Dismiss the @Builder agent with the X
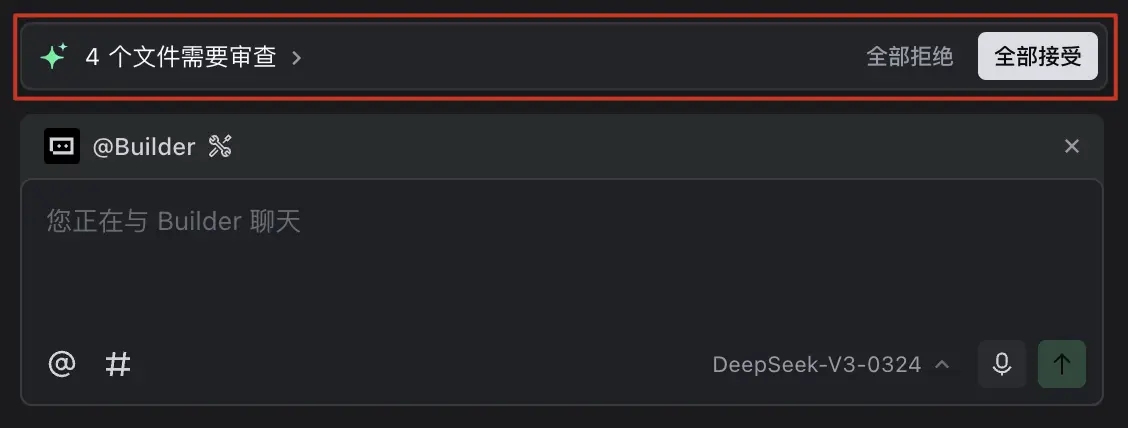 [1072, 147]
